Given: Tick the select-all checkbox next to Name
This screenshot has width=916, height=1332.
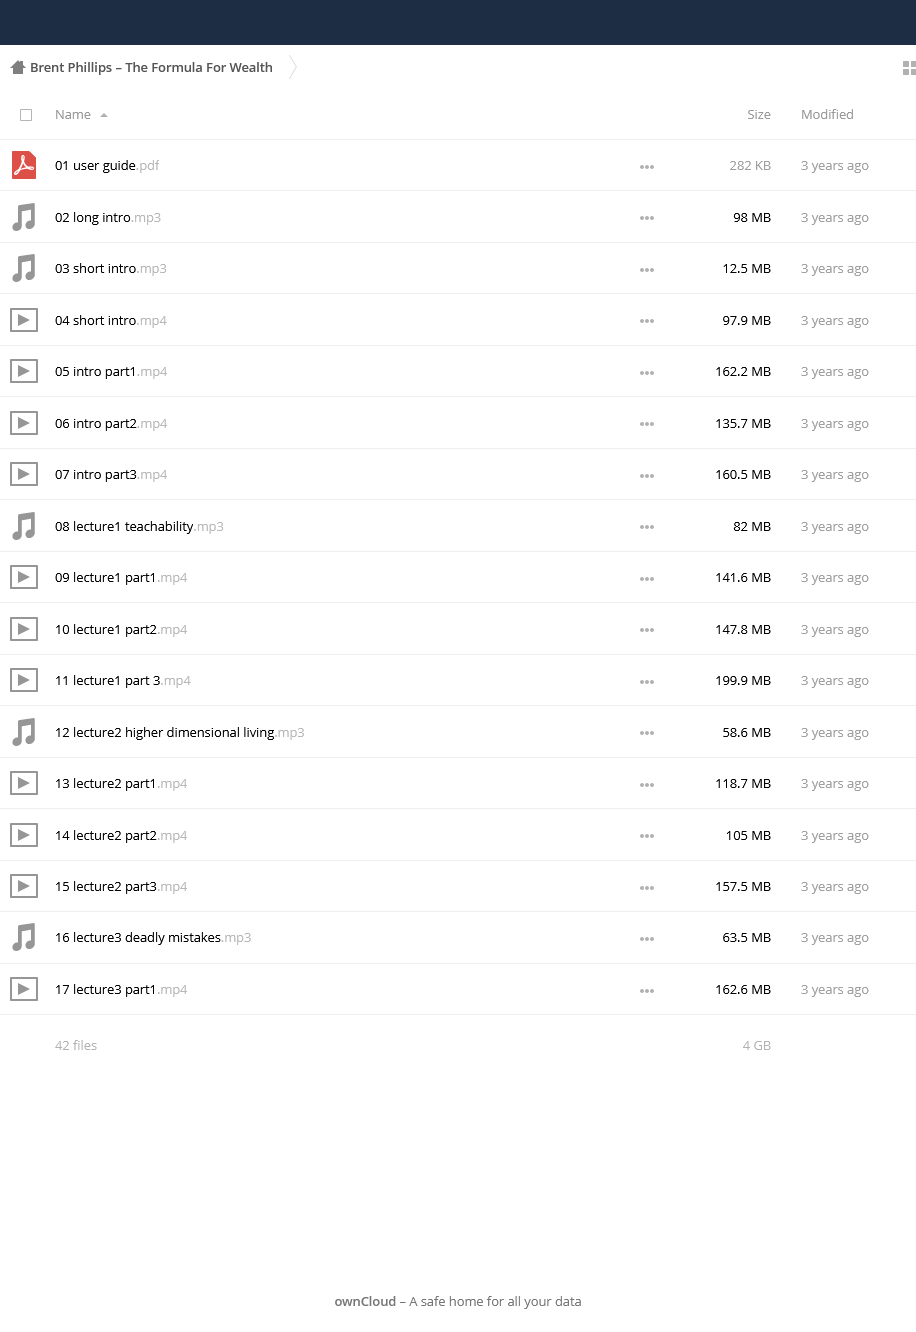Looking at the screenshot, I should tap(26, 115).
